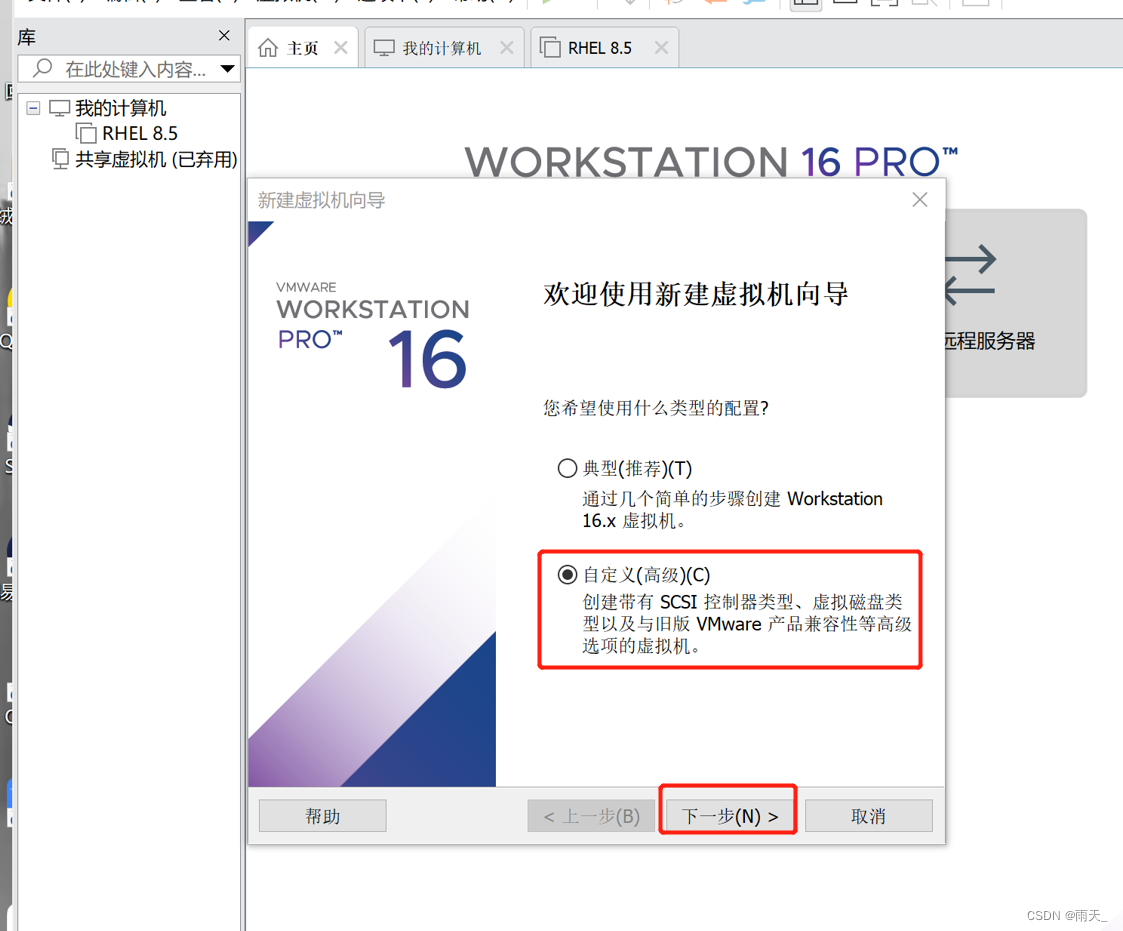Click the 我的计算机 monitor icon in library
The height and width of the screenshot is (931, 1123).
59,108
